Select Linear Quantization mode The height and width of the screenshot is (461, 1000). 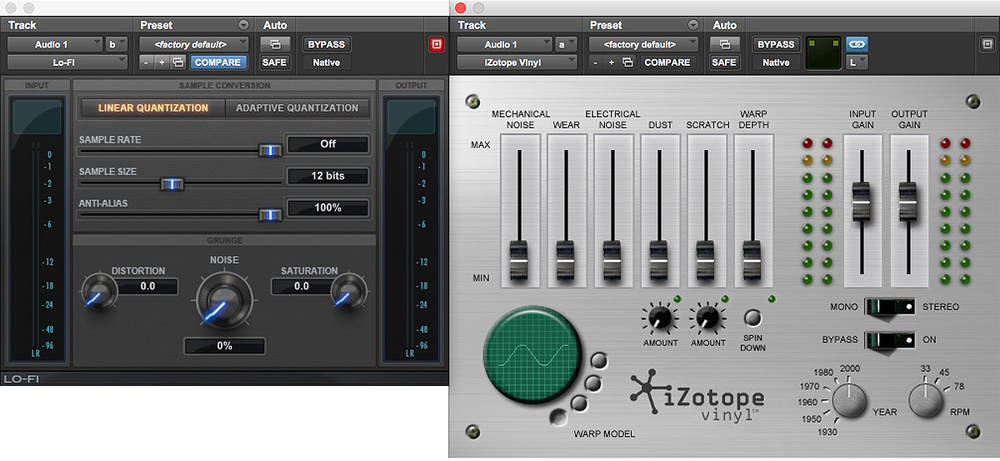click(x=153, y=108)
